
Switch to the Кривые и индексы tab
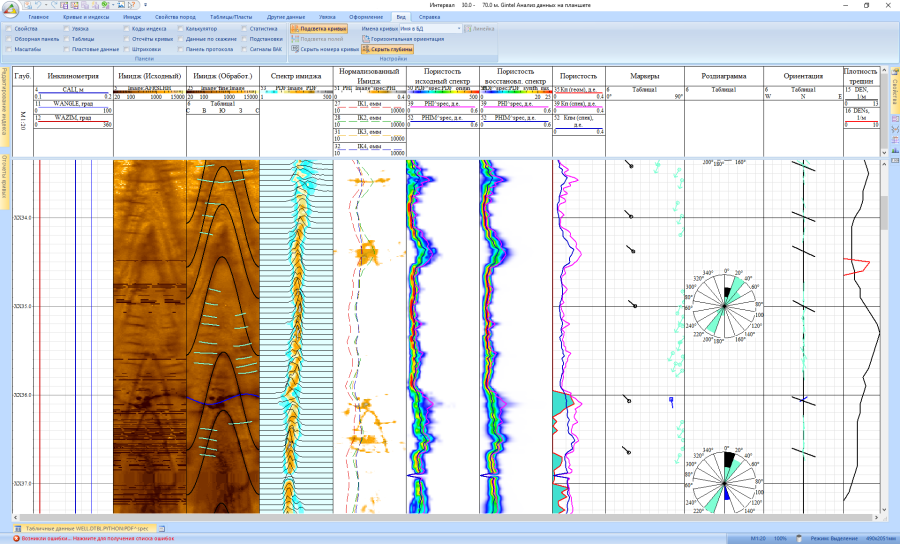(86, 17)
